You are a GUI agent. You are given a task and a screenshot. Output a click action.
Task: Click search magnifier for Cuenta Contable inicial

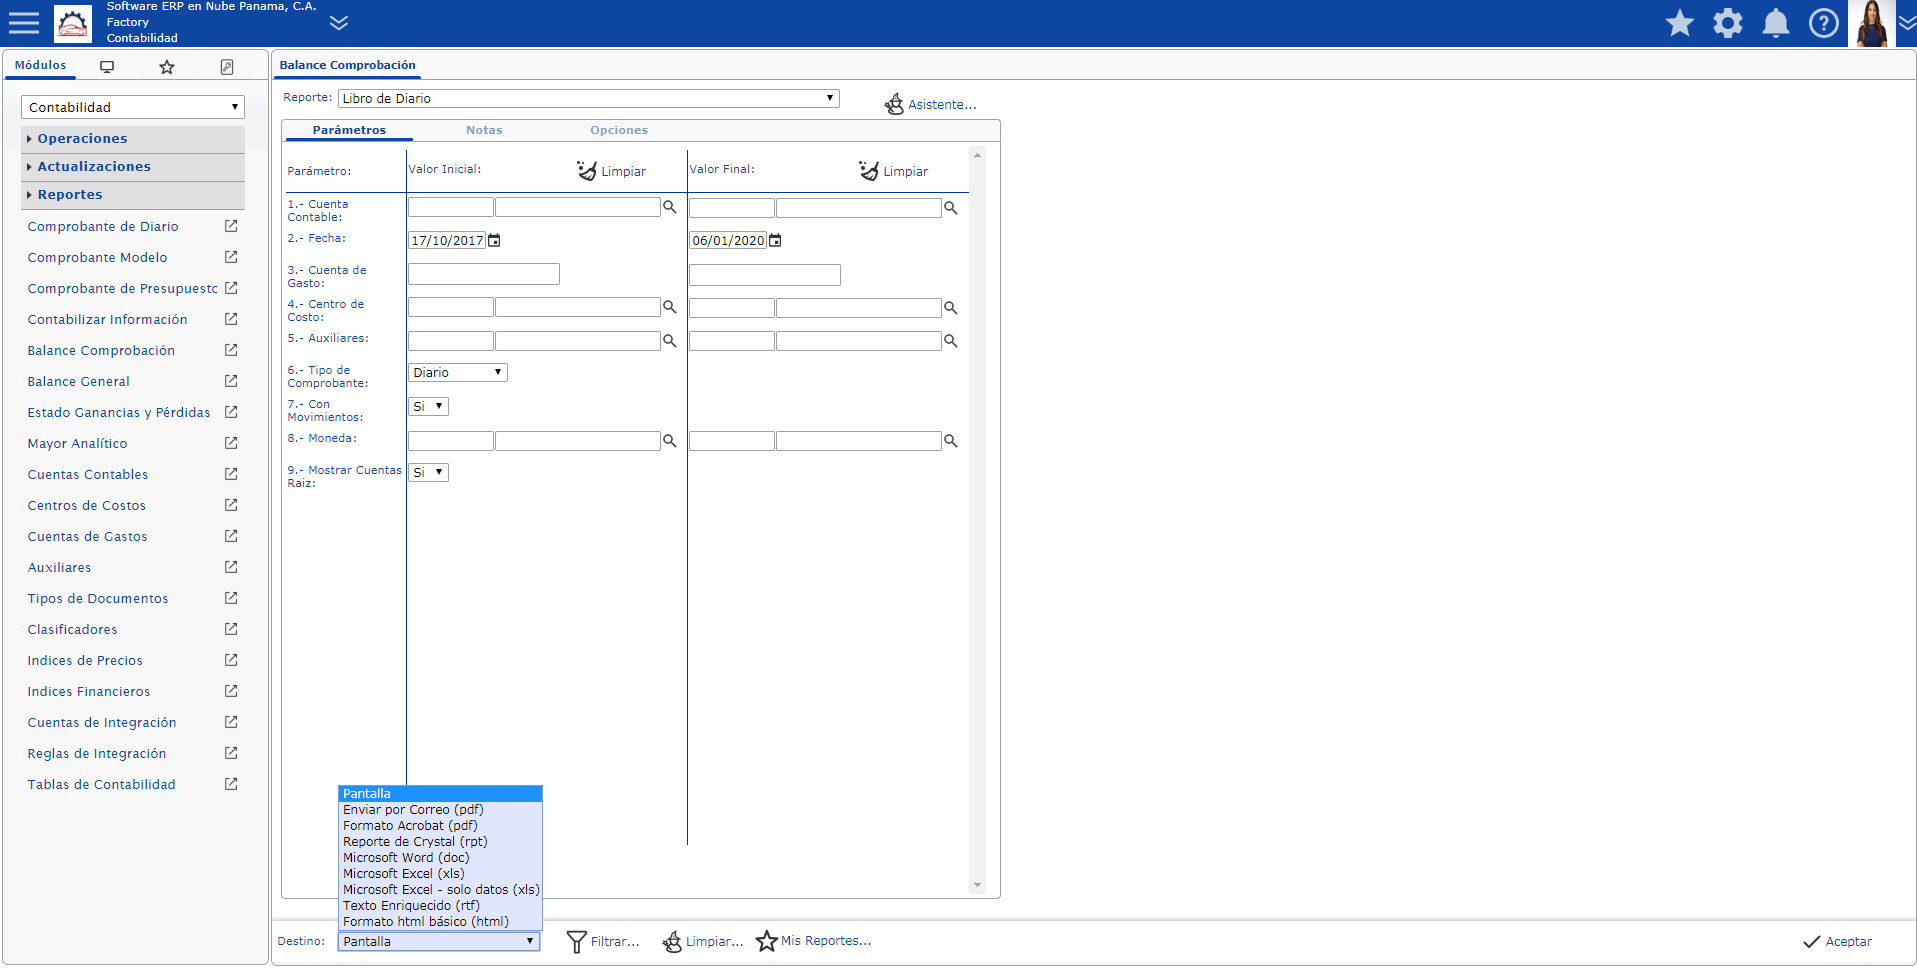670,208
